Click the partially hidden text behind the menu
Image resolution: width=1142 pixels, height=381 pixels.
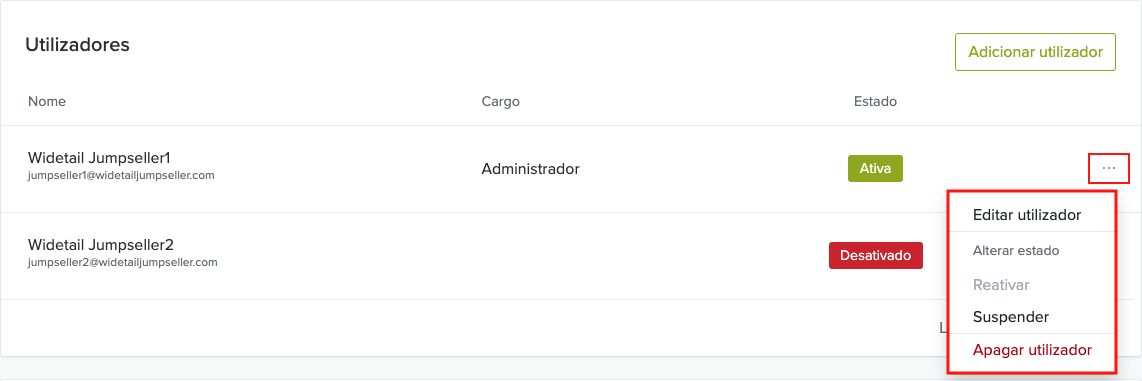pos(942,328)
